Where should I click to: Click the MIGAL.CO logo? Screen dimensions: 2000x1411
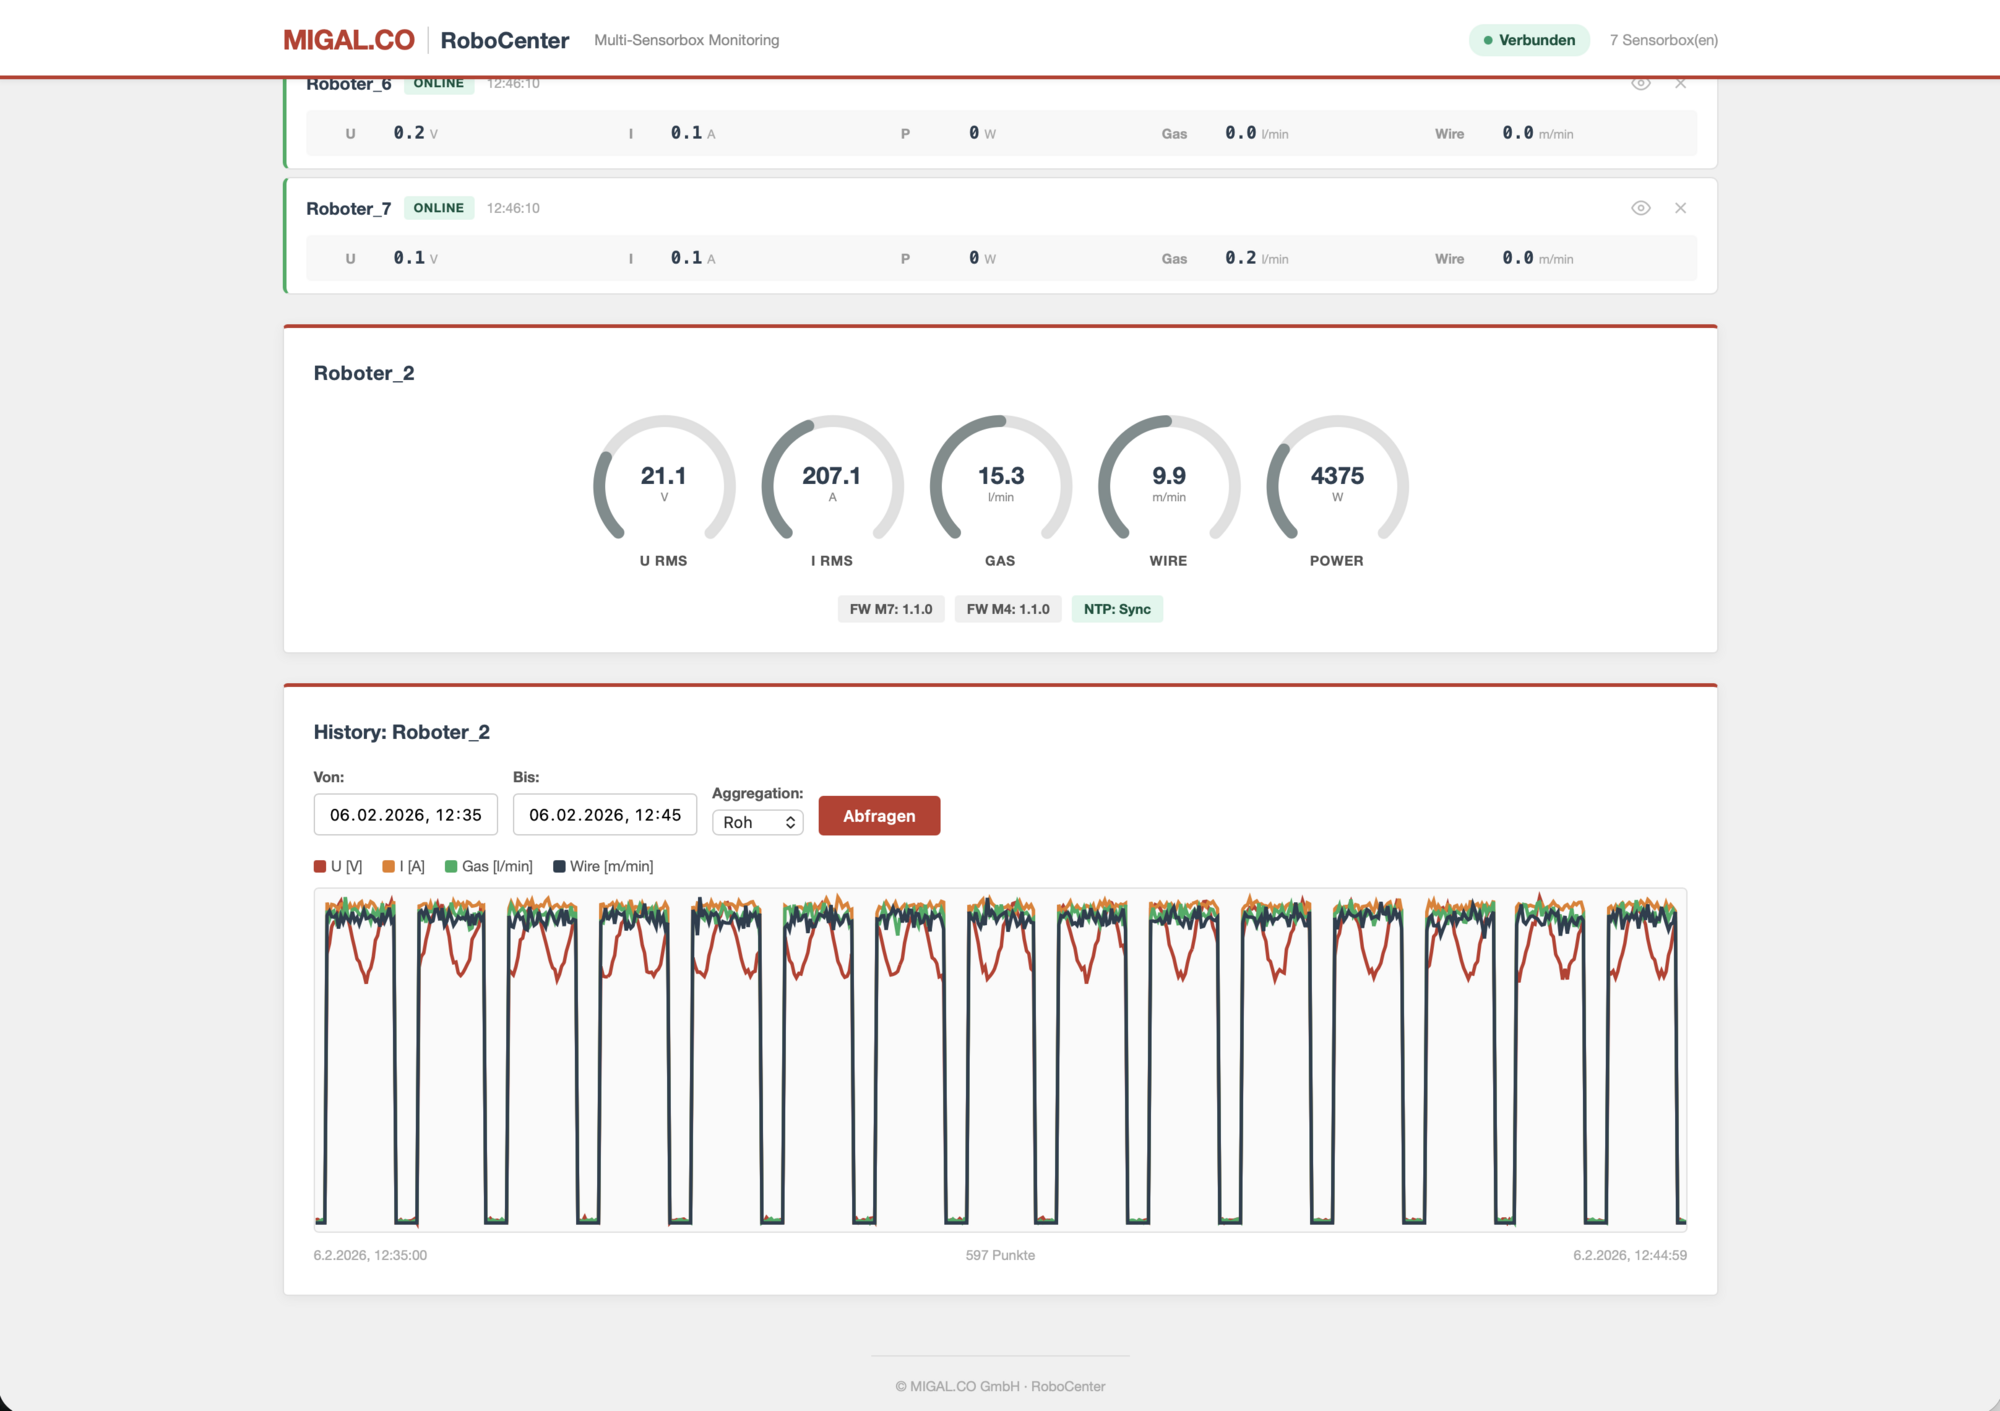tap(348, 40)
